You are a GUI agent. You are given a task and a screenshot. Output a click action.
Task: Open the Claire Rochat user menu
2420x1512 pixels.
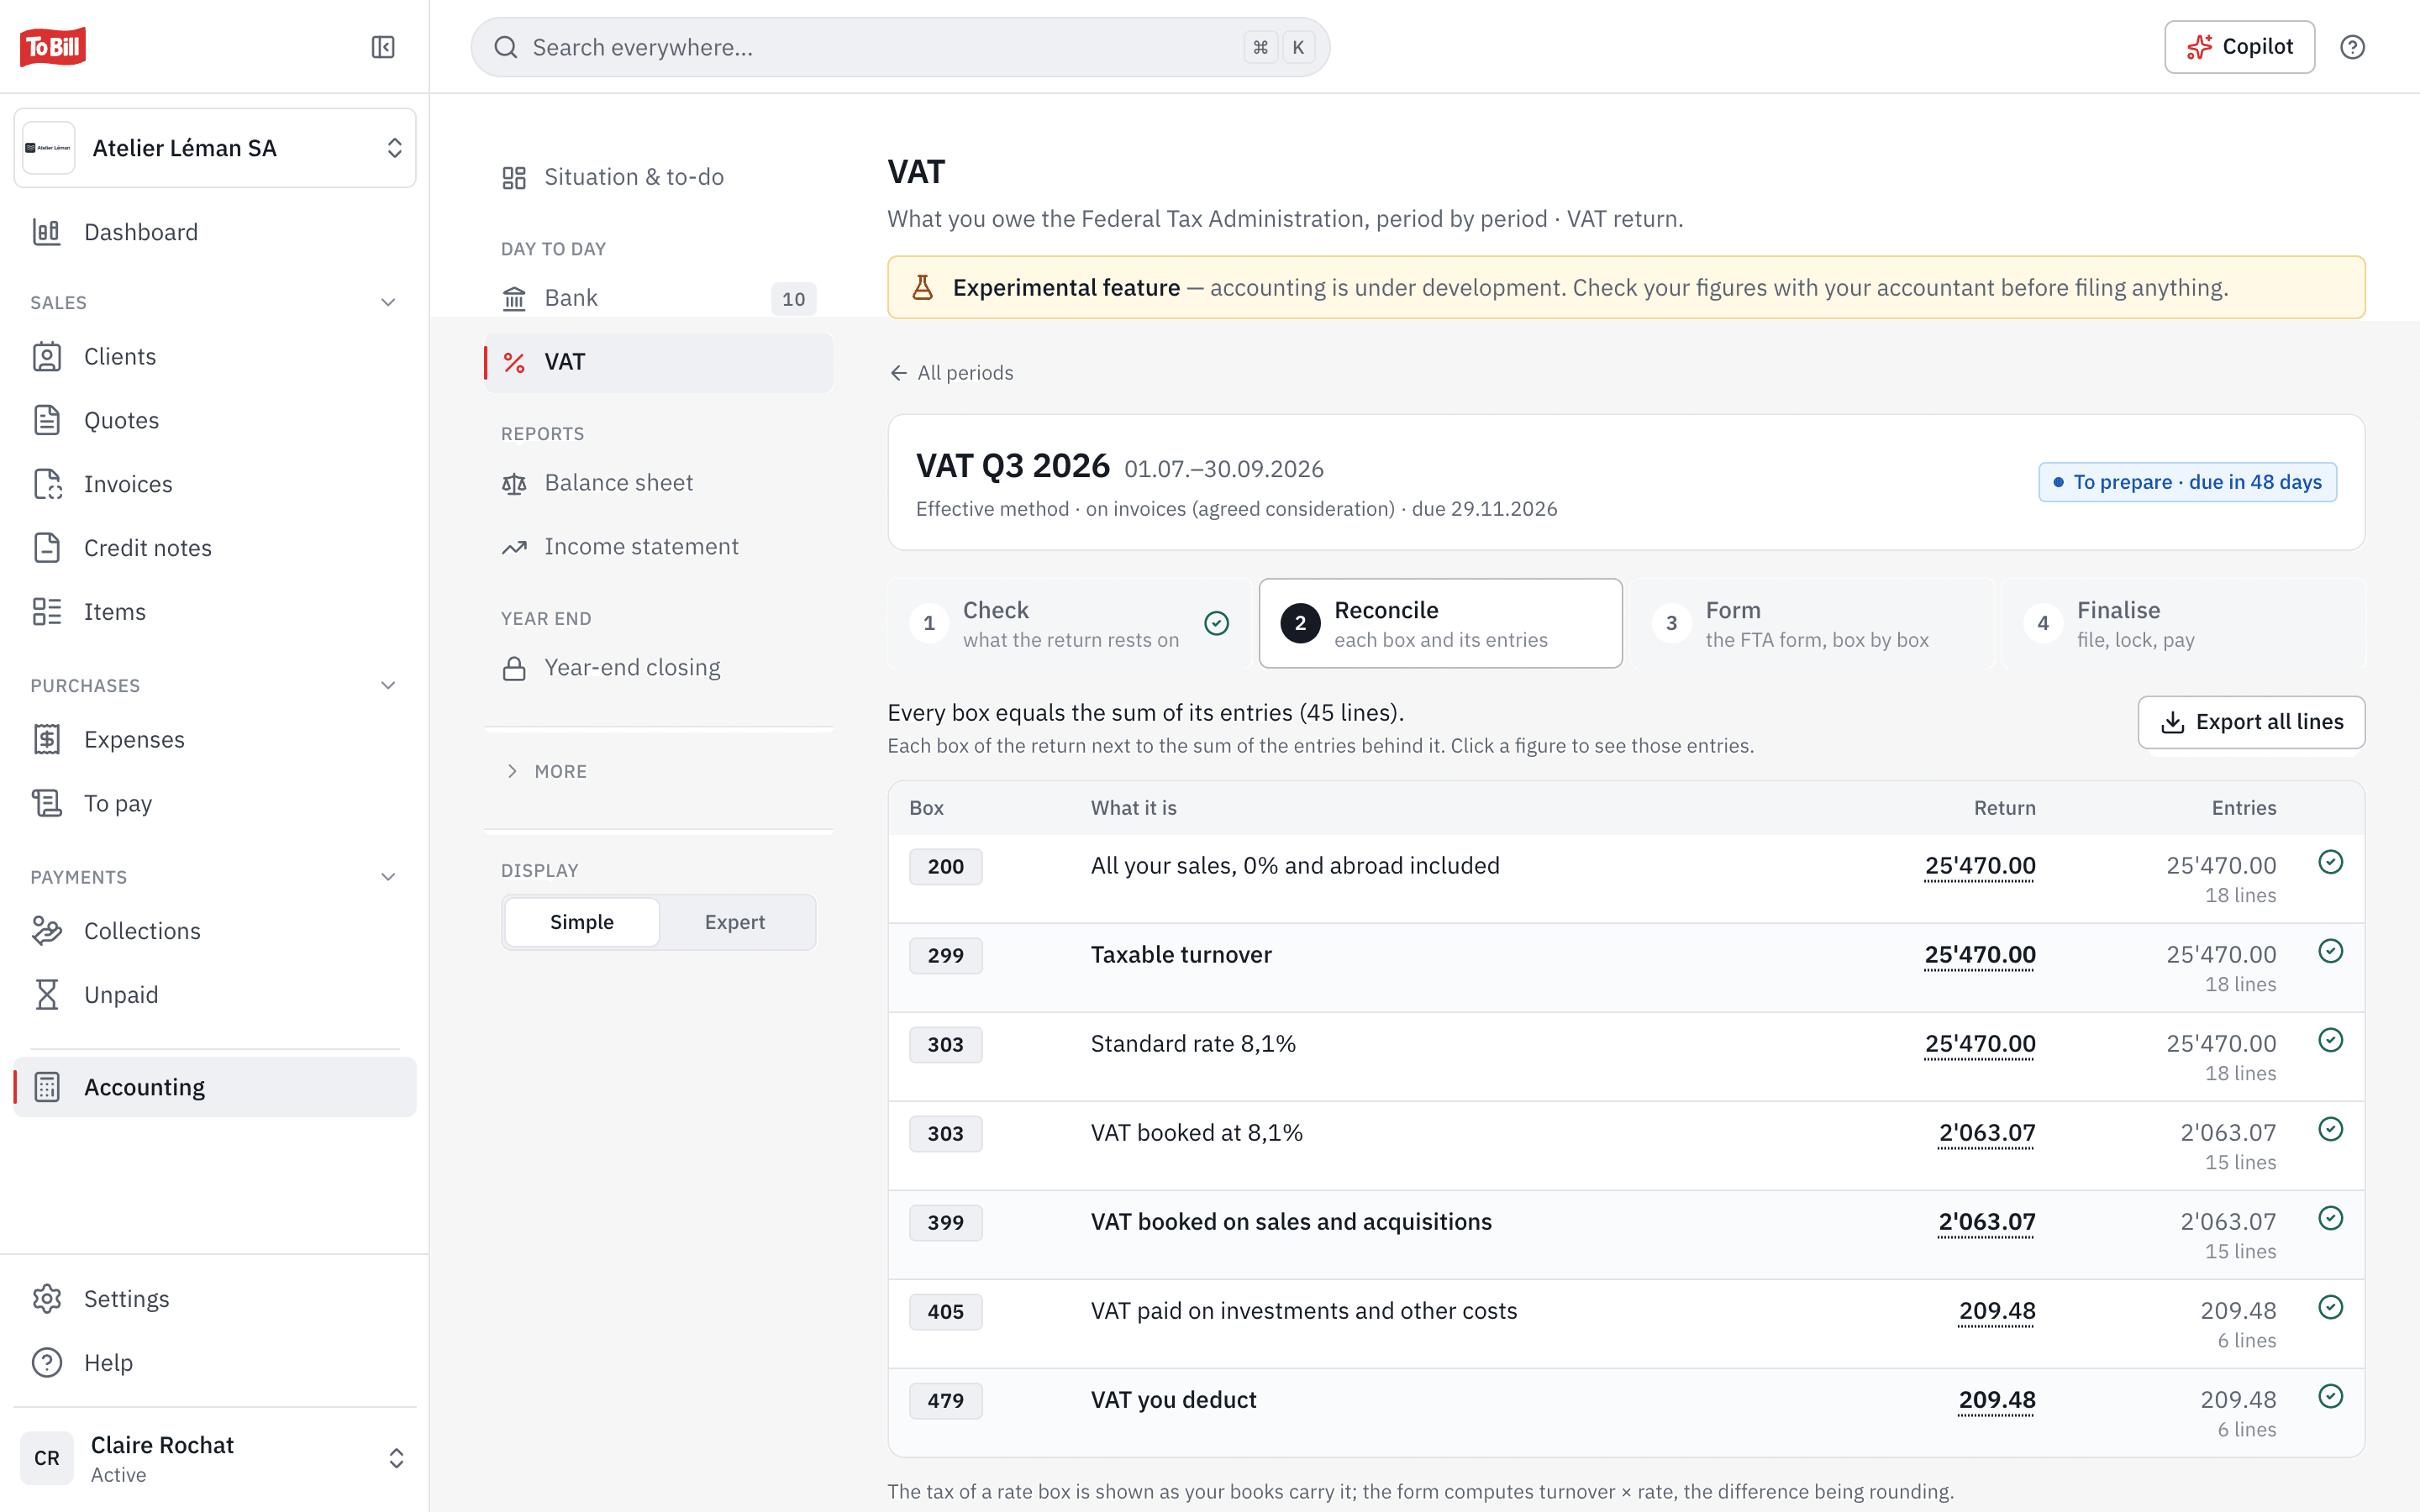coord(215,1458)
